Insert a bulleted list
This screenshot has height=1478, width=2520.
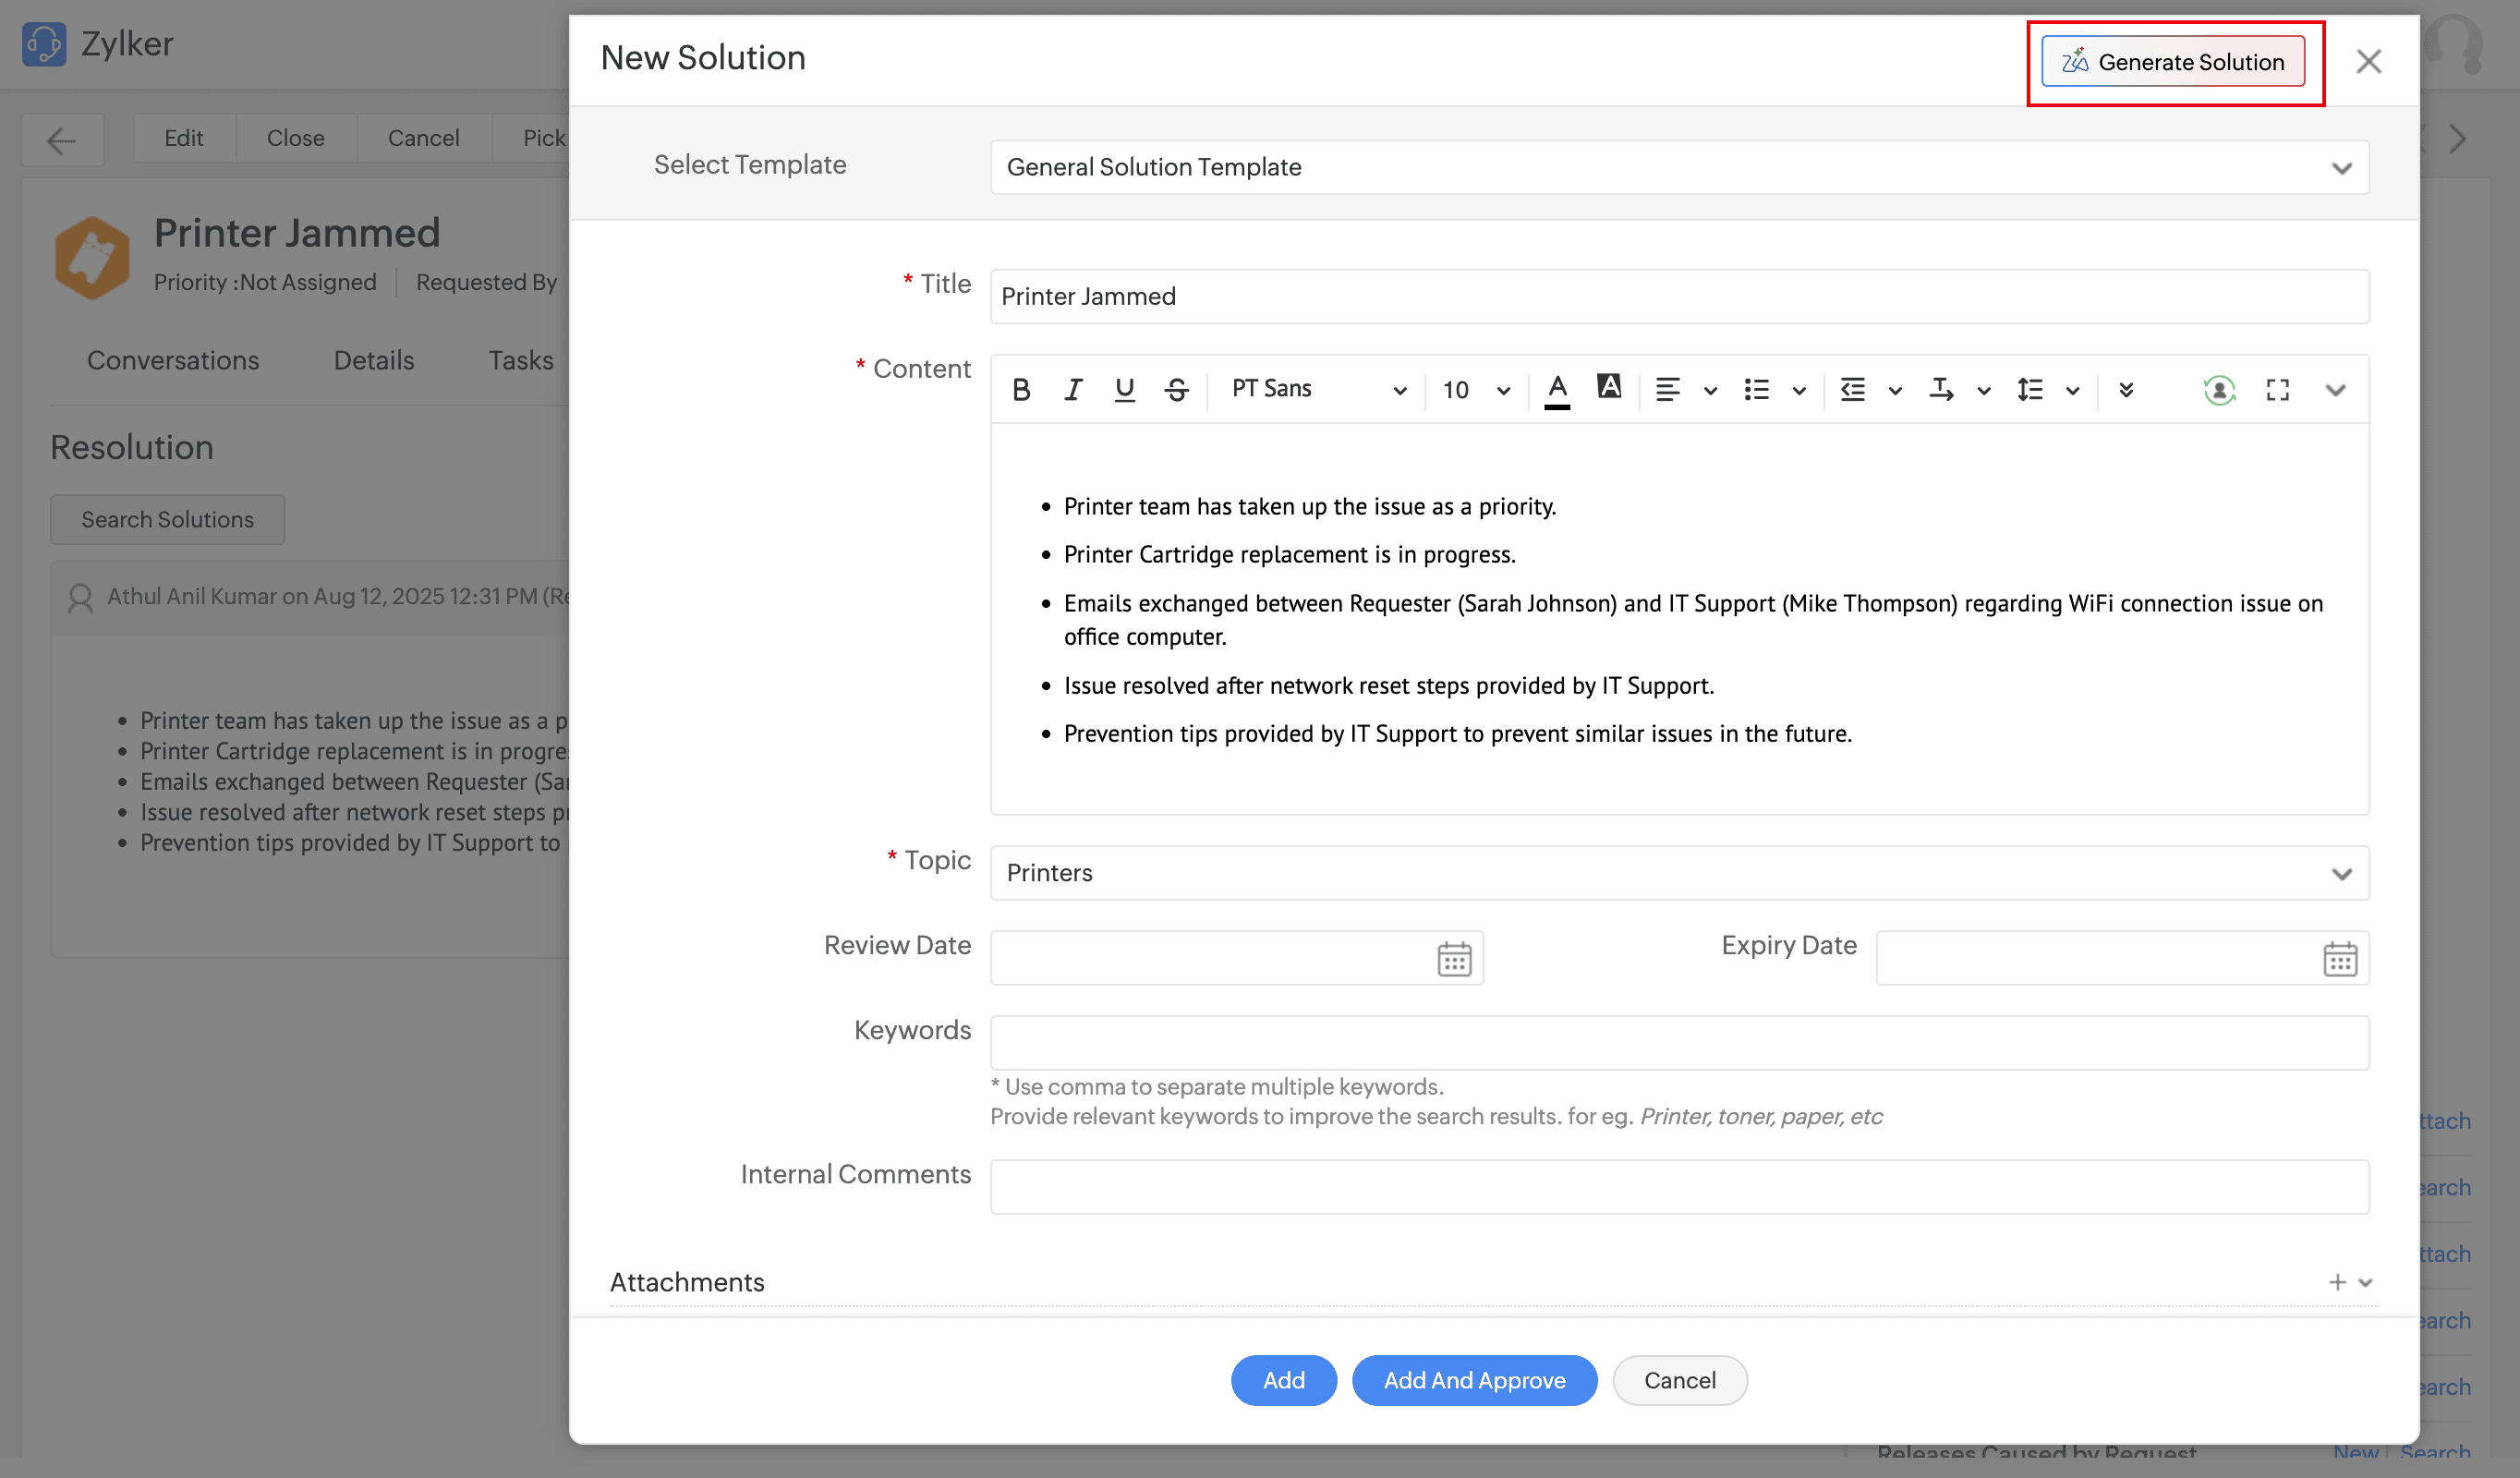[x=1756, y=390]
